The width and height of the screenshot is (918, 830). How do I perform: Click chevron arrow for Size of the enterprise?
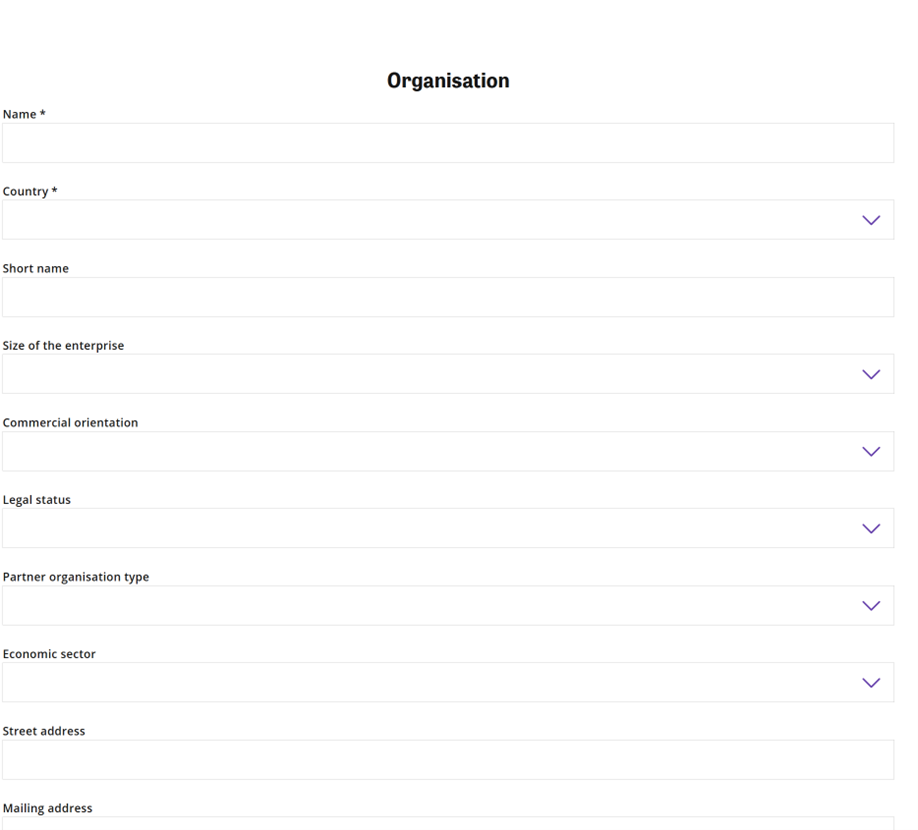pyautogui.click(x=870, y=374)
